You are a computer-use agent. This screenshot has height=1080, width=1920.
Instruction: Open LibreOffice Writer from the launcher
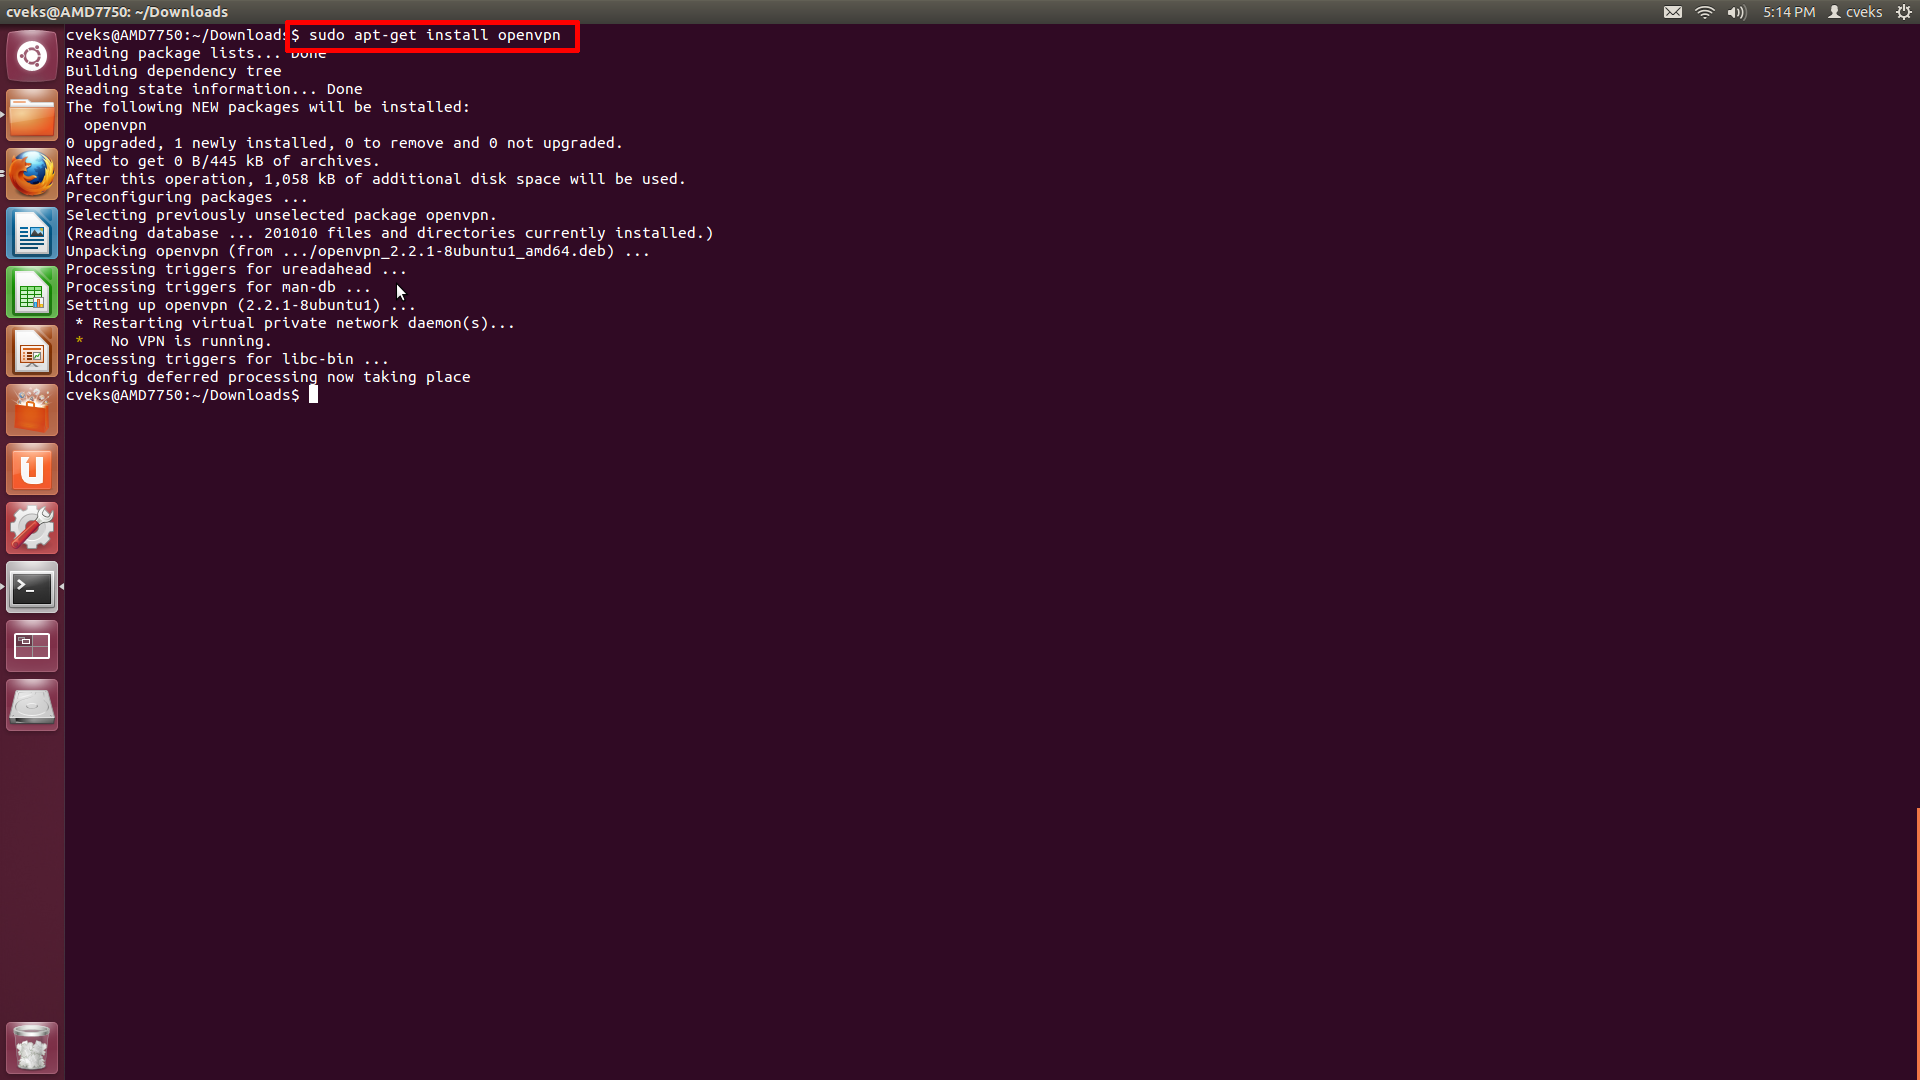coord(32,233)
